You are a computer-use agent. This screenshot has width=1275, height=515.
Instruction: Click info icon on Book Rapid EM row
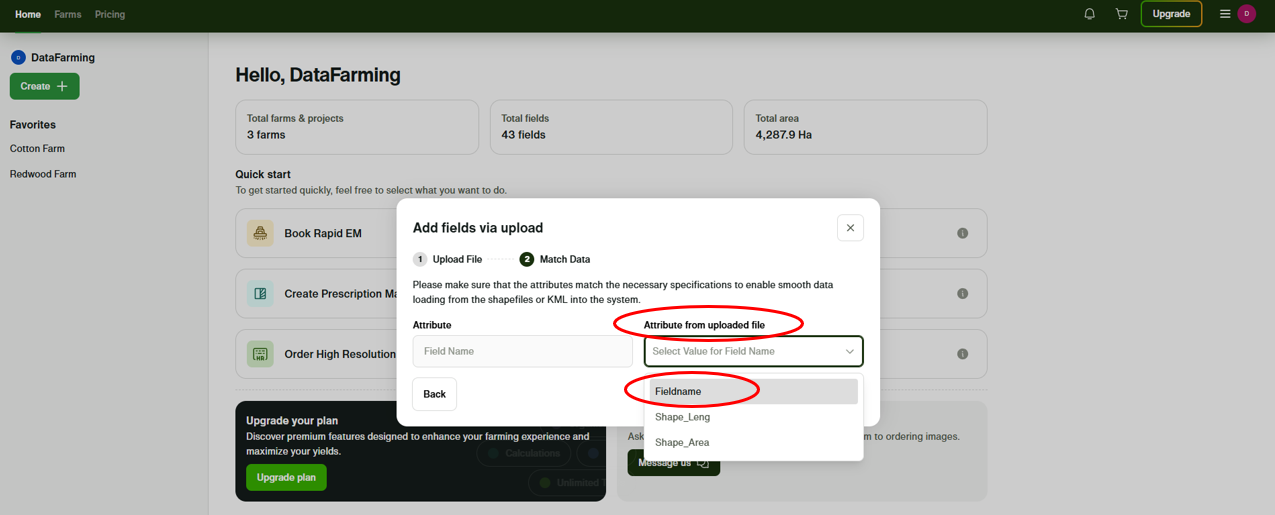[962, 233]
